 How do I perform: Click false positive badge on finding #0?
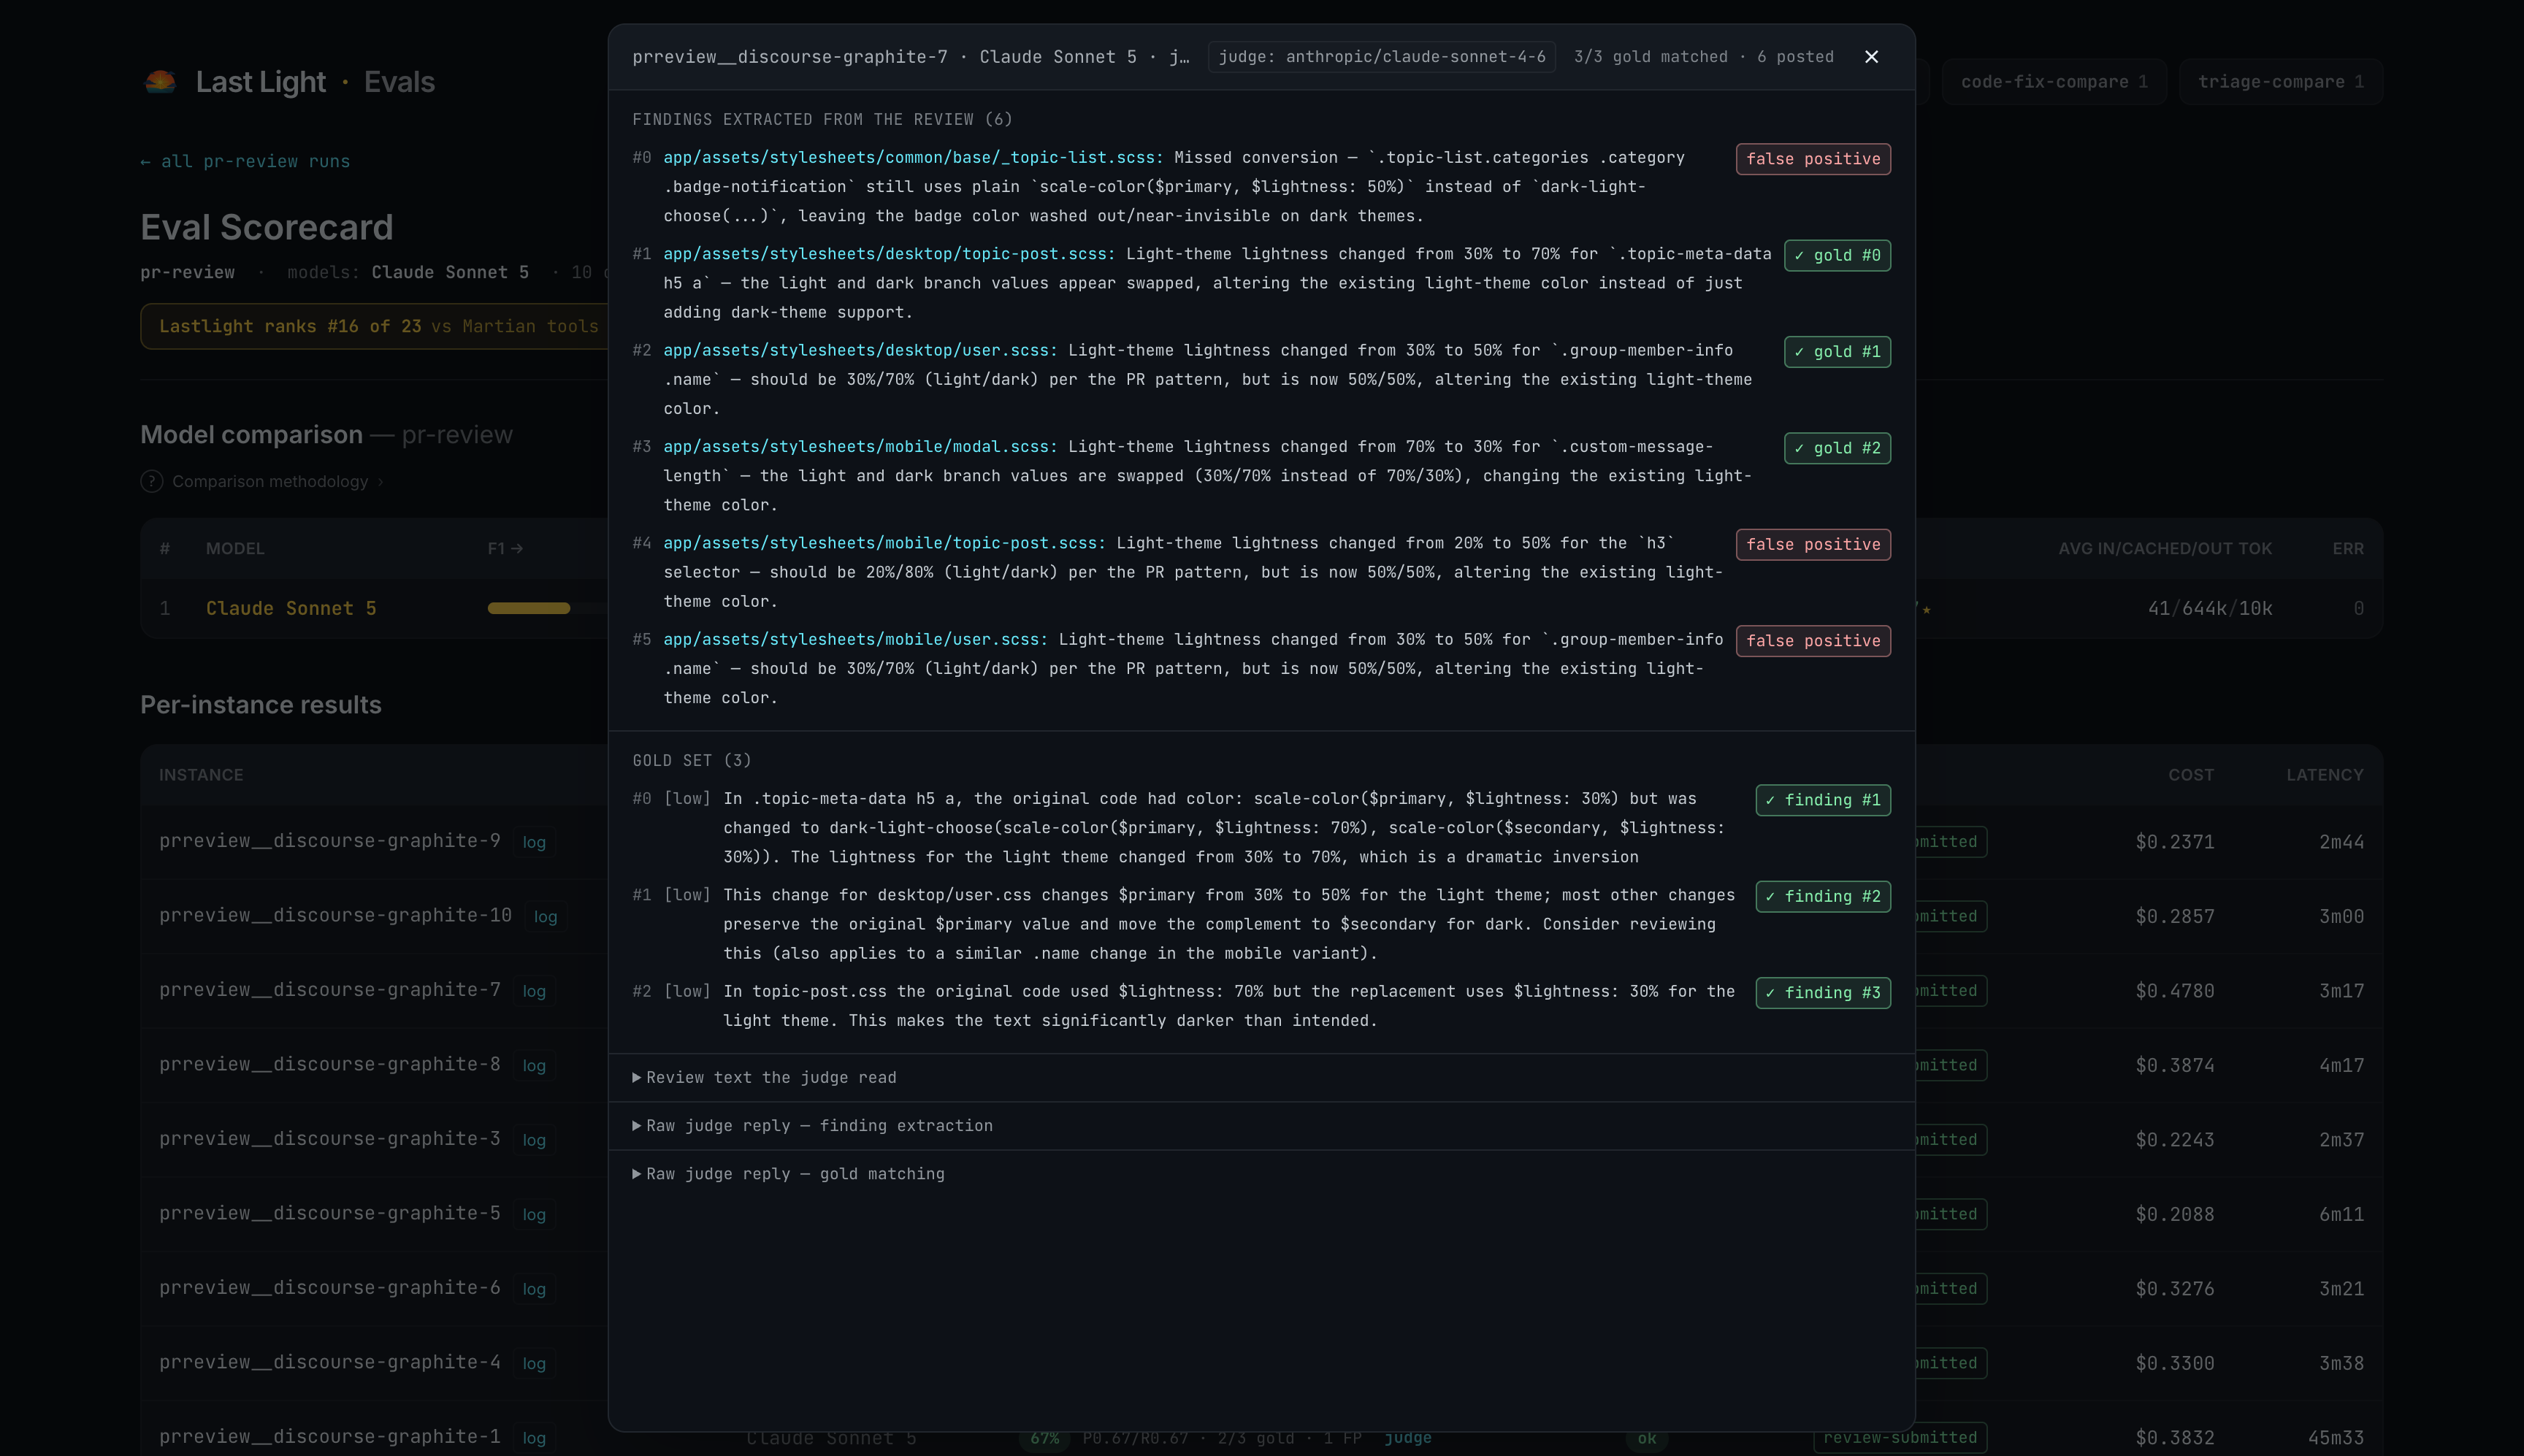[1813, 159]
